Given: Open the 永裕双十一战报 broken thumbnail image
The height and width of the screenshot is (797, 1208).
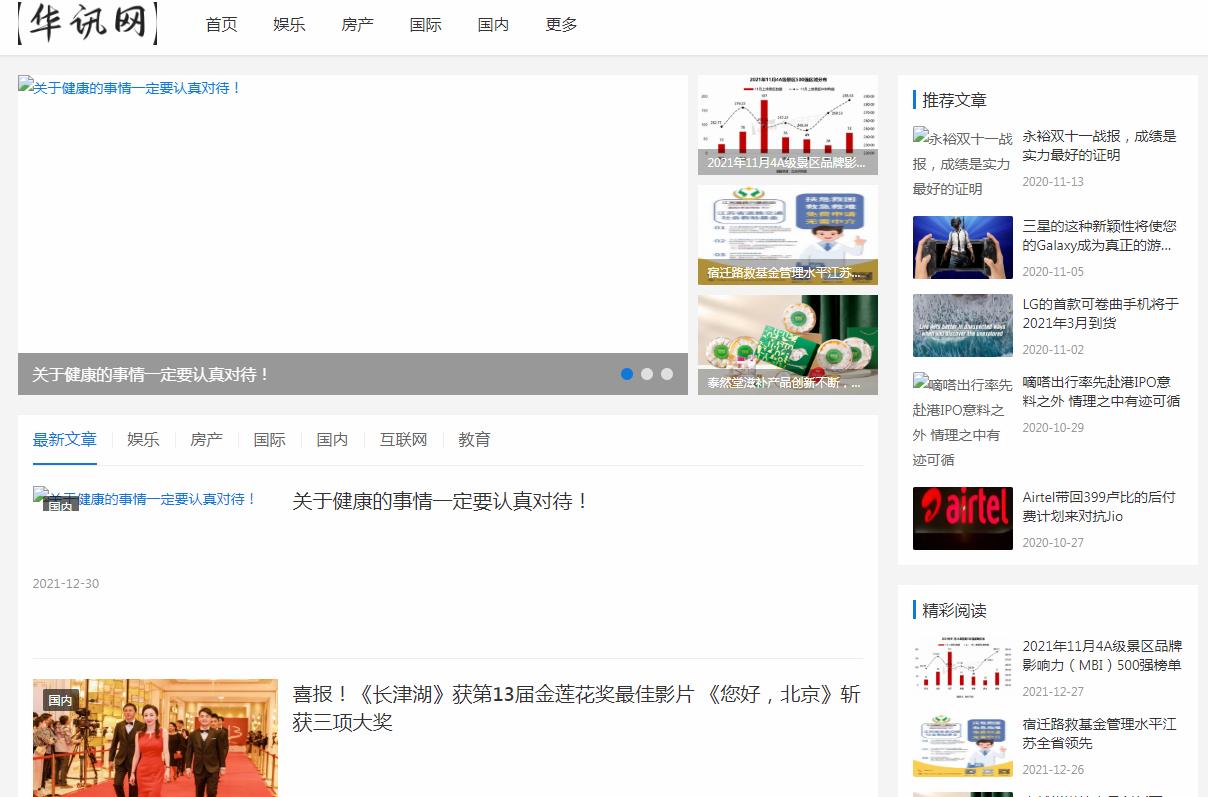Looking at the screenshot, I should pos(962,162).
